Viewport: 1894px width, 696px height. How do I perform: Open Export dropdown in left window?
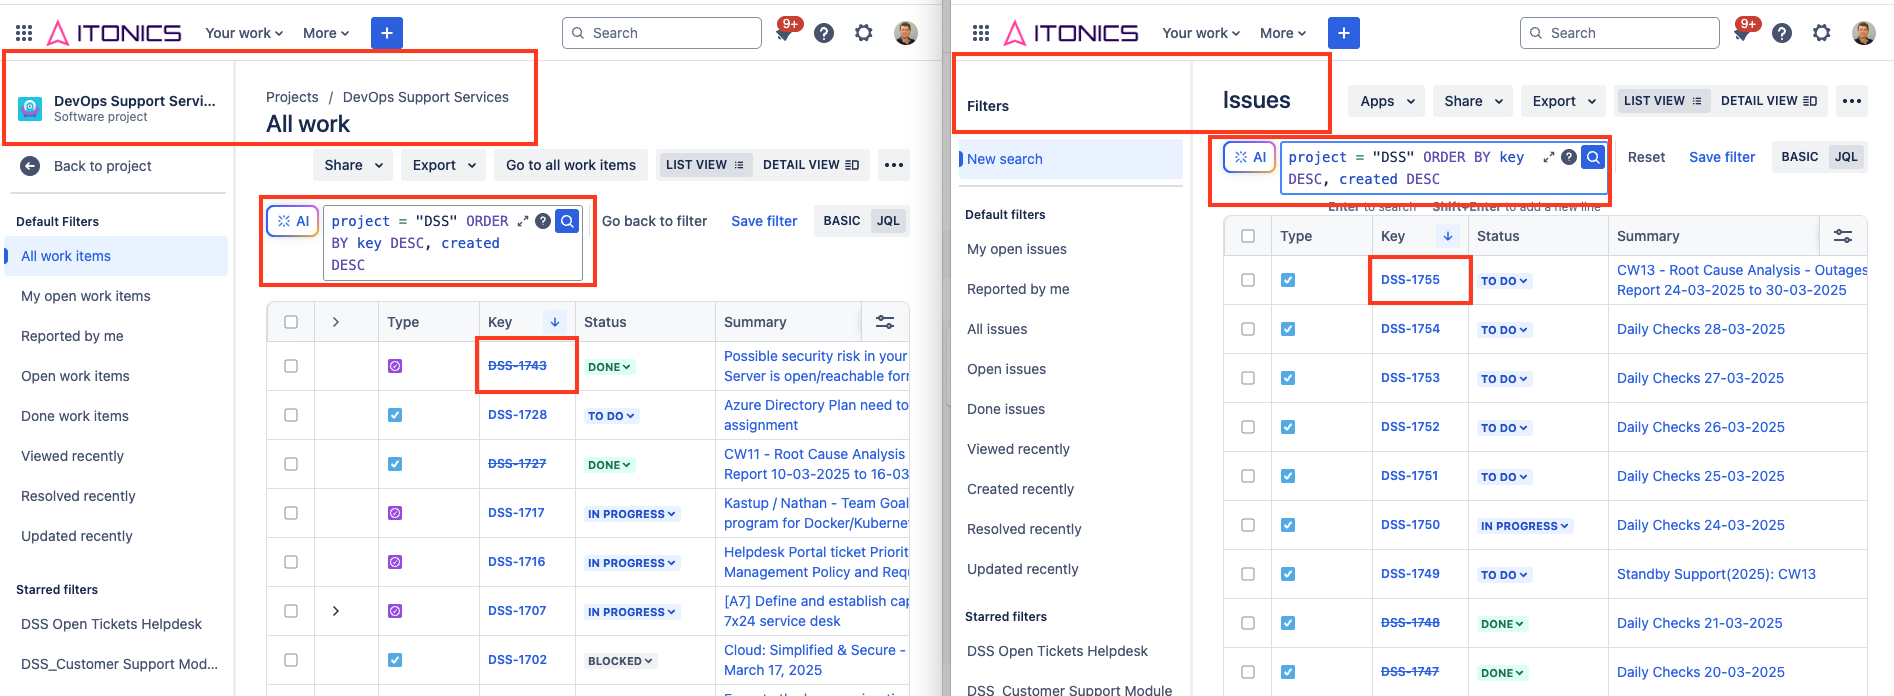[x=445, y=165]
